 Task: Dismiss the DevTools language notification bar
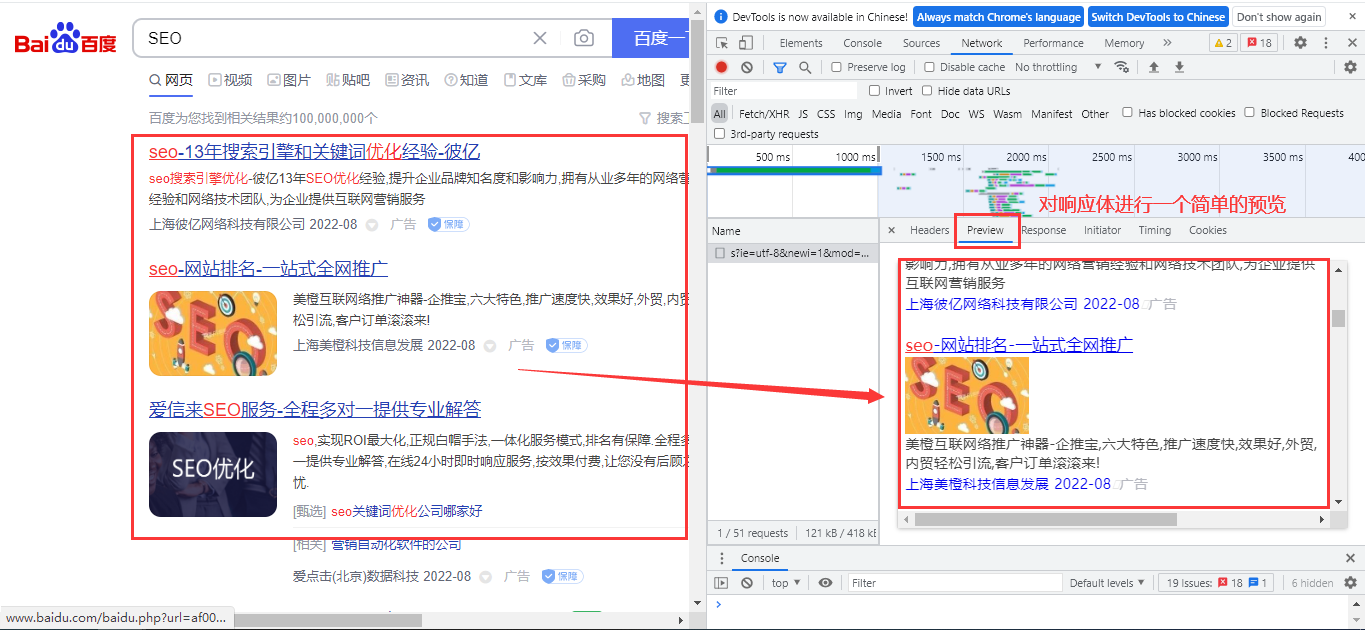tap(1350, 17)
